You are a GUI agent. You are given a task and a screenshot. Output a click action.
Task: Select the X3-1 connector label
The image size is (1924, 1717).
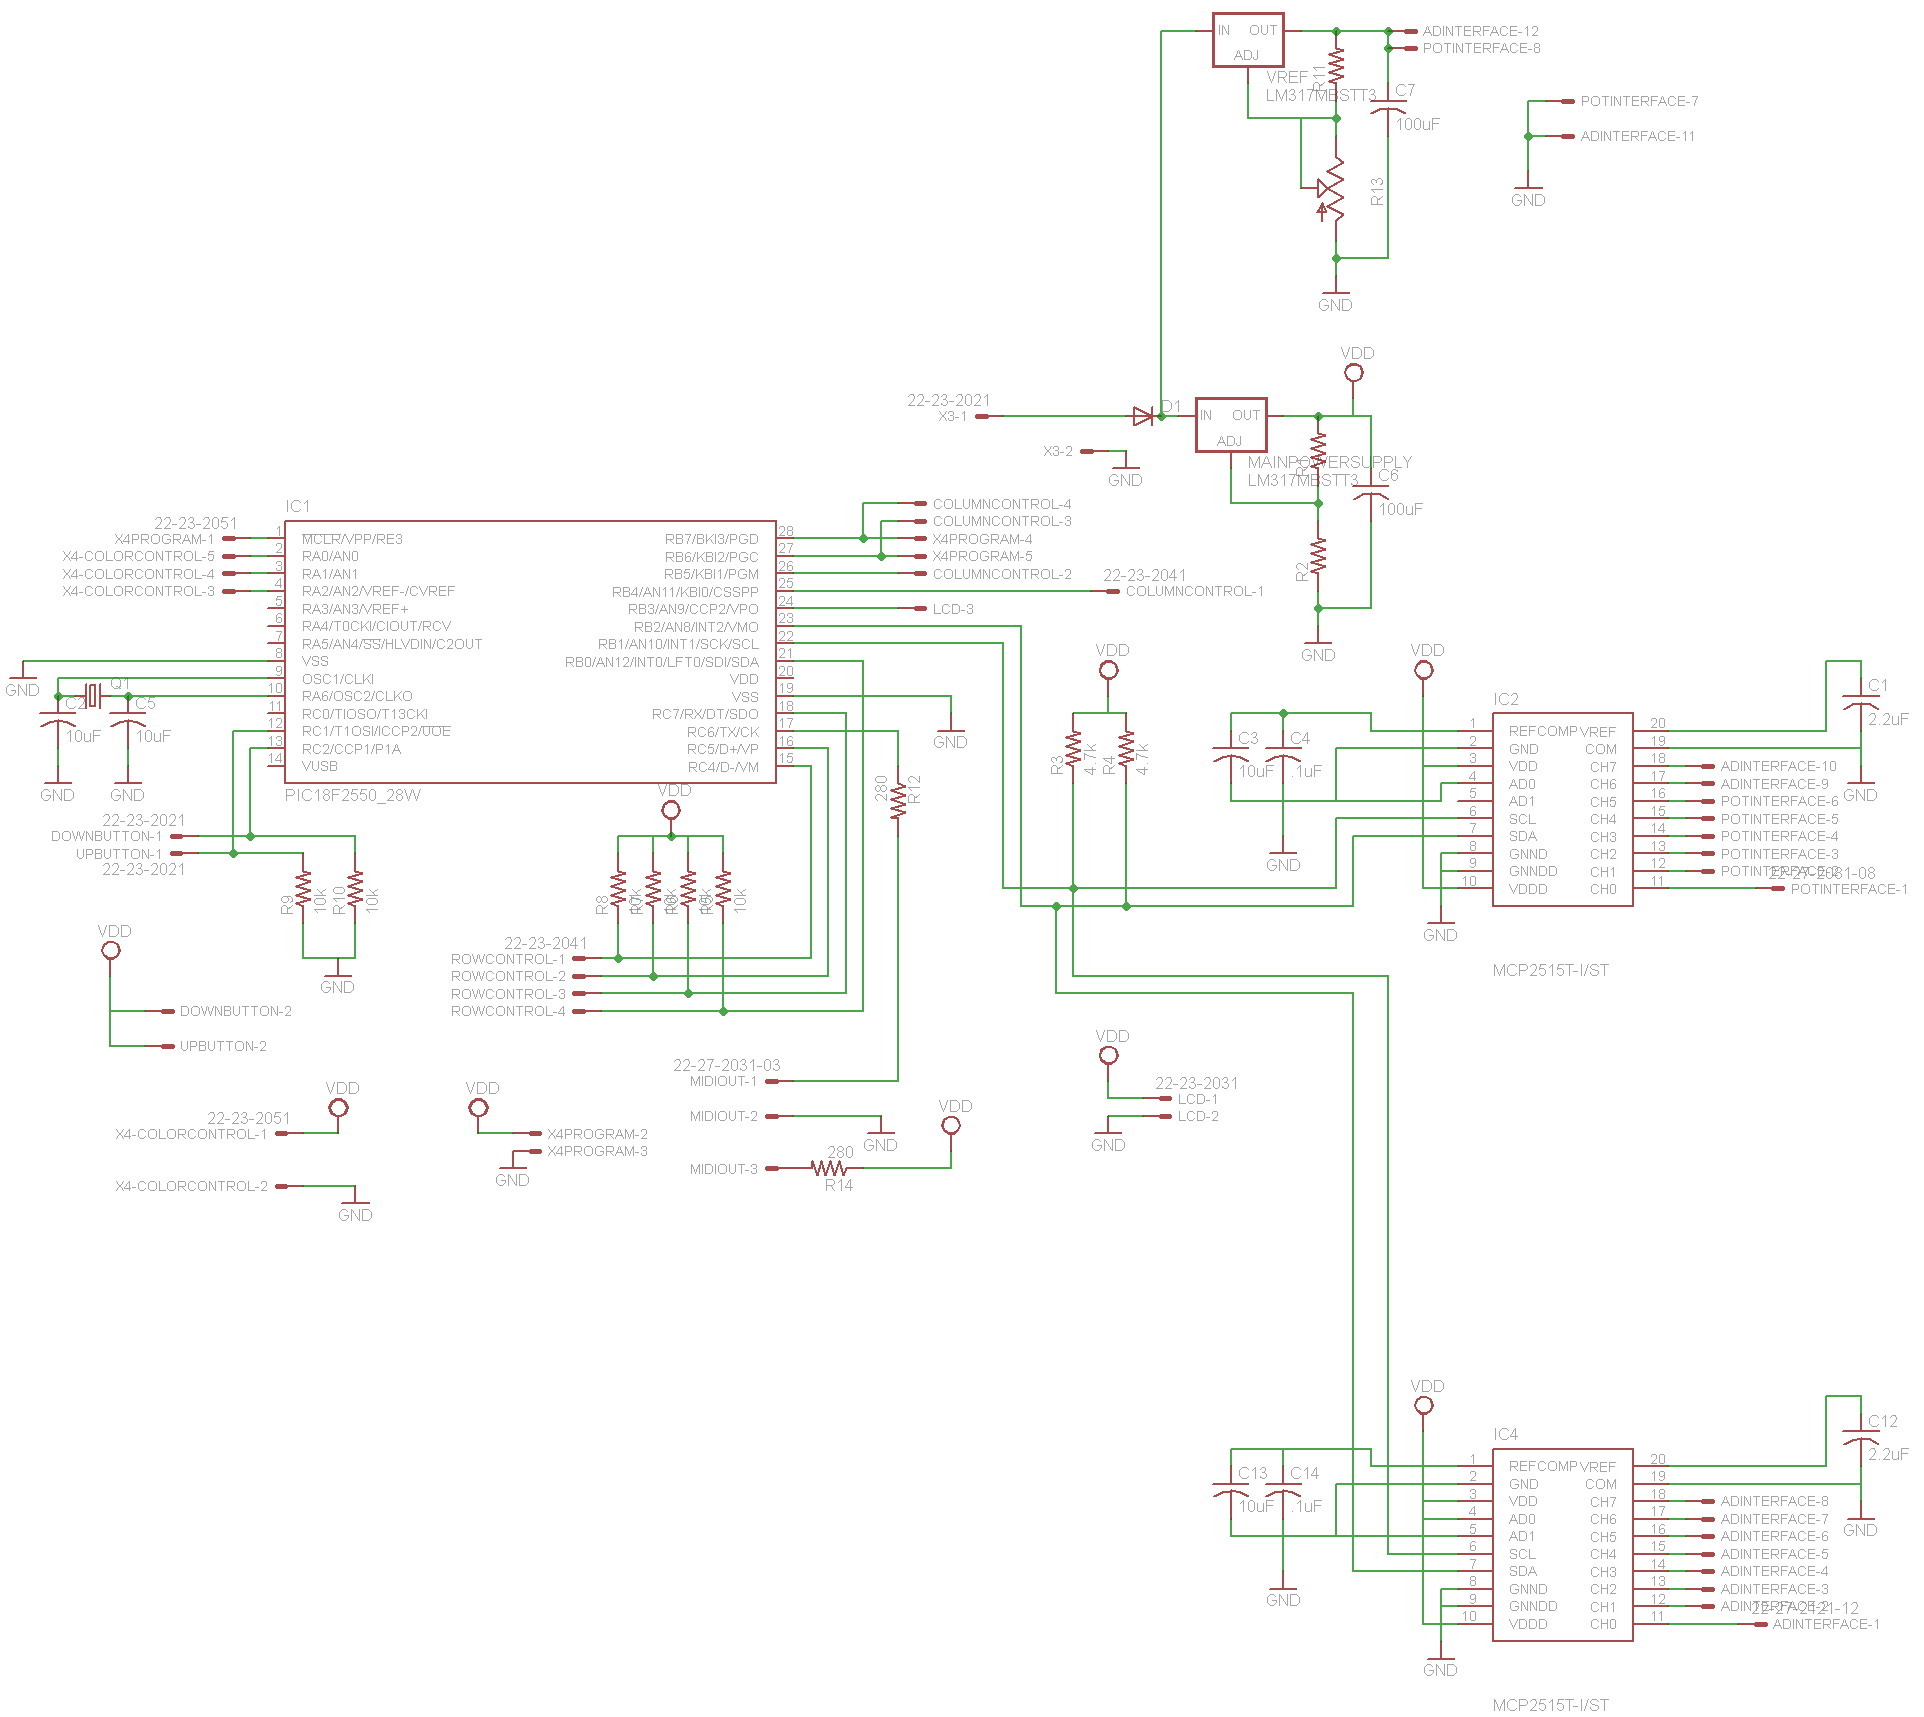coord(952,416)
